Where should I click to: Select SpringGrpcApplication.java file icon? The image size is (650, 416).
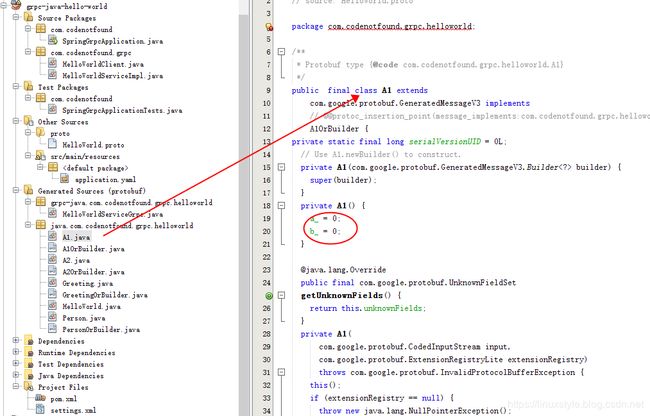[x=53, y=40]
